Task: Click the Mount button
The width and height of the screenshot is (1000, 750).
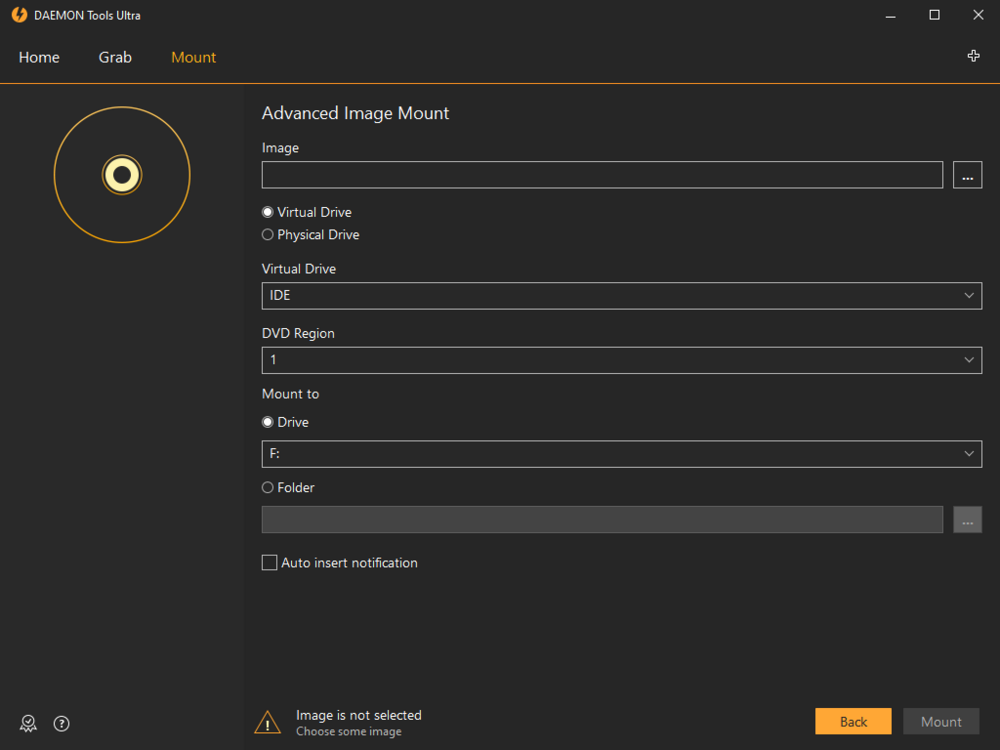Action: (941, 722)
